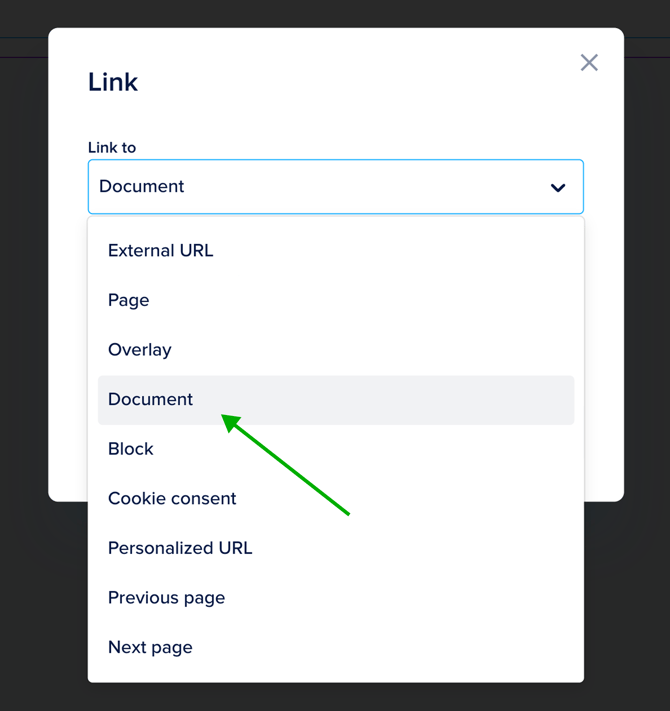Select External URL from the list

pos(161,251)
